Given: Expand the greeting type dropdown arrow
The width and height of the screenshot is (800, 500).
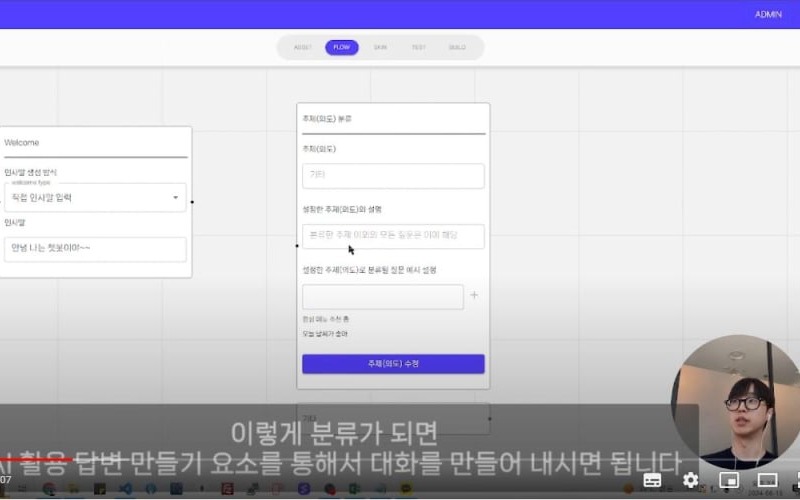Looking at the screenshot, I should point(176,198).
